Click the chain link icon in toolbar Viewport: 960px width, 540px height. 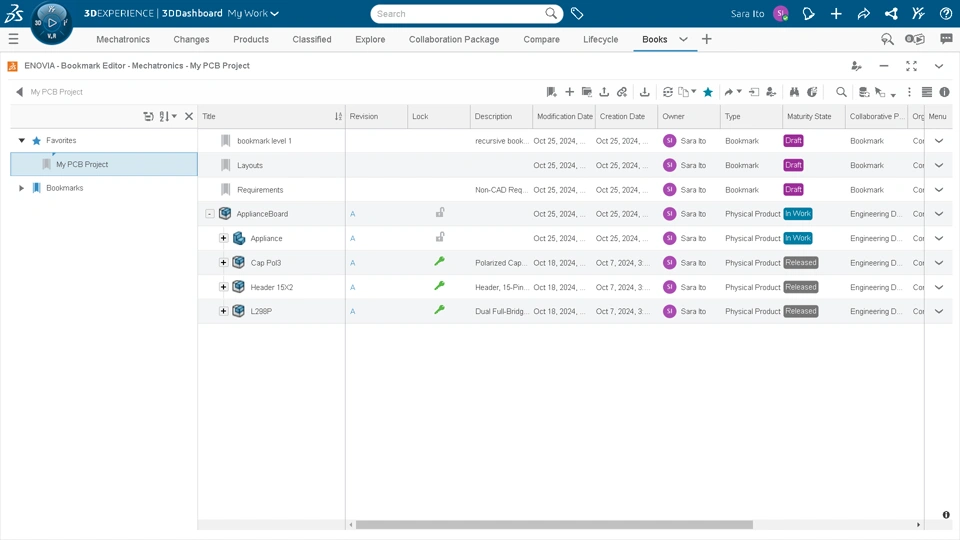tap(622, 92)
